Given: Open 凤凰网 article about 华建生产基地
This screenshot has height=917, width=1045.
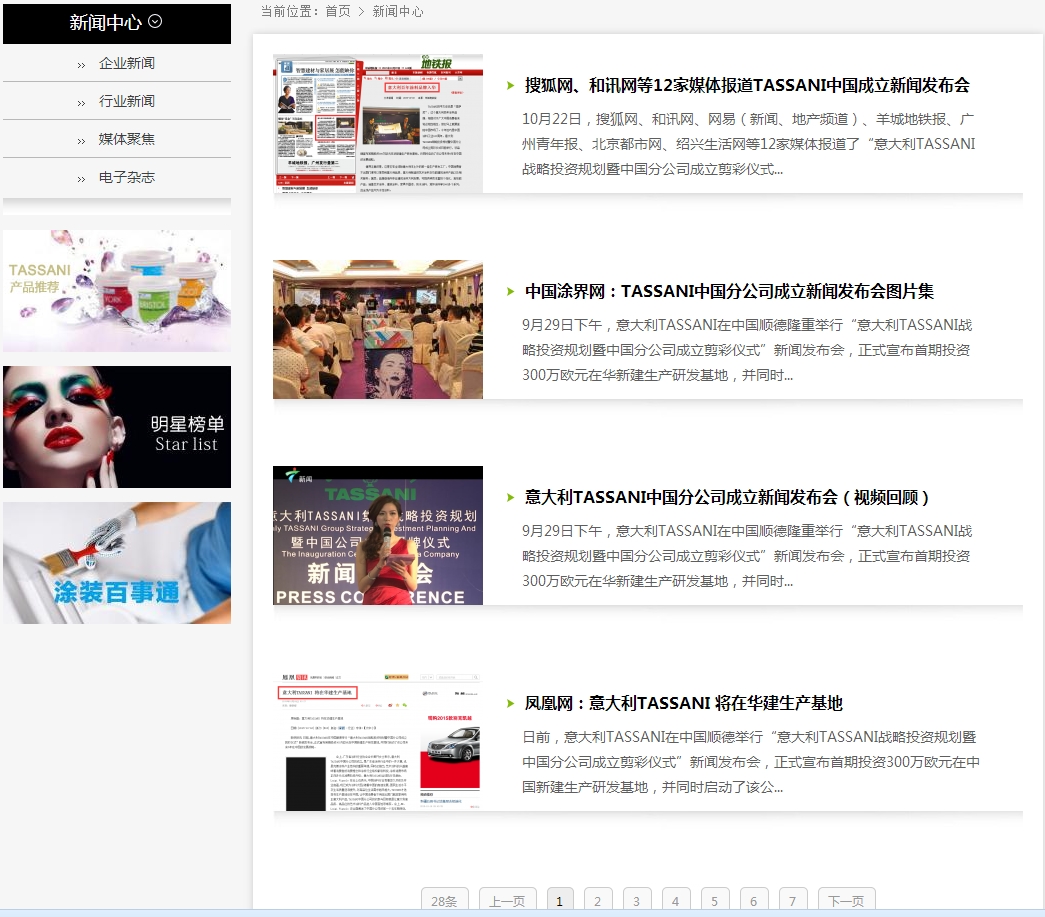Looking at the screenshot, I should [683, 704].
